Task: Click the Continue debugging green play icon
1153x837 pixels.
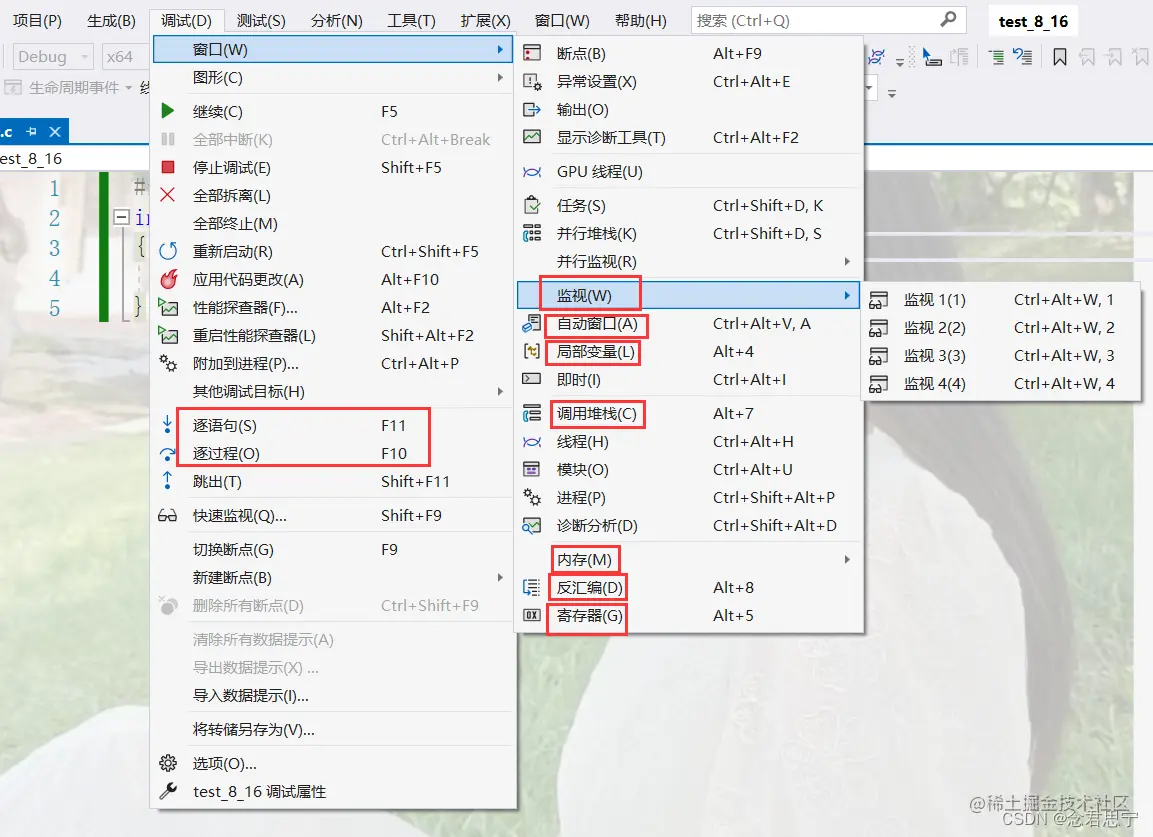Action: 166,111
